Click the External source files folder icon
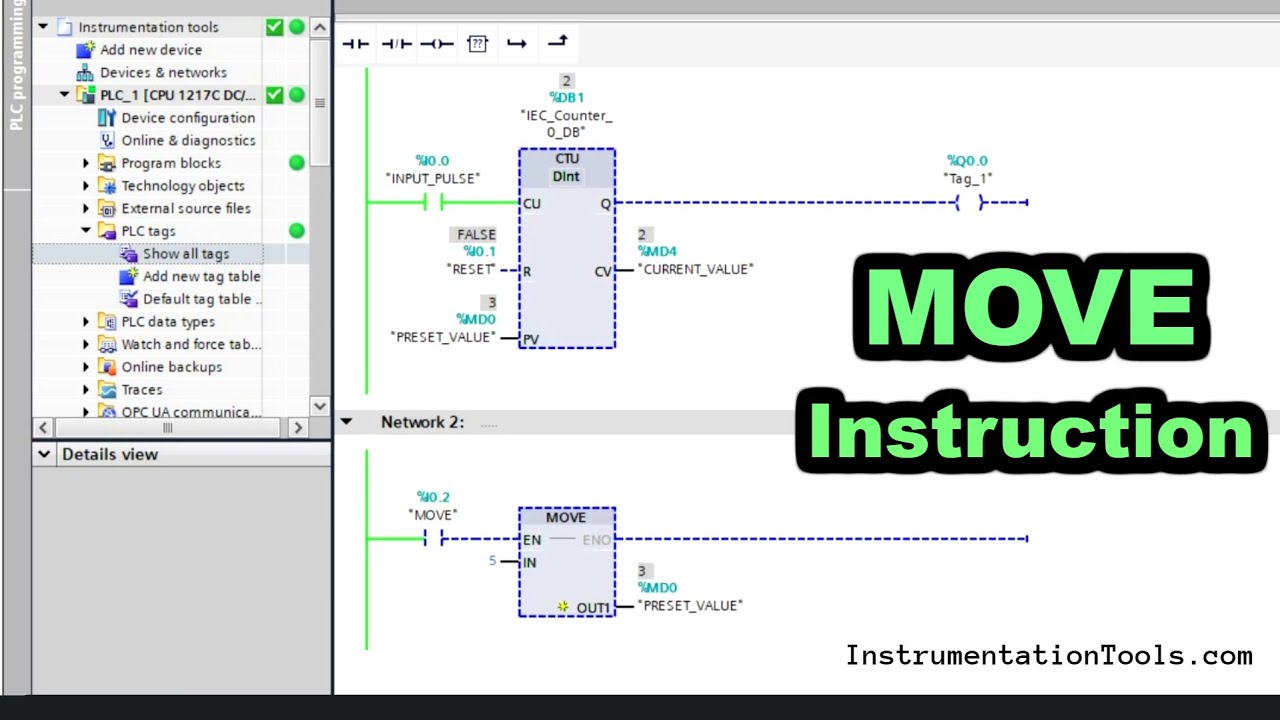 pos(107,208)
